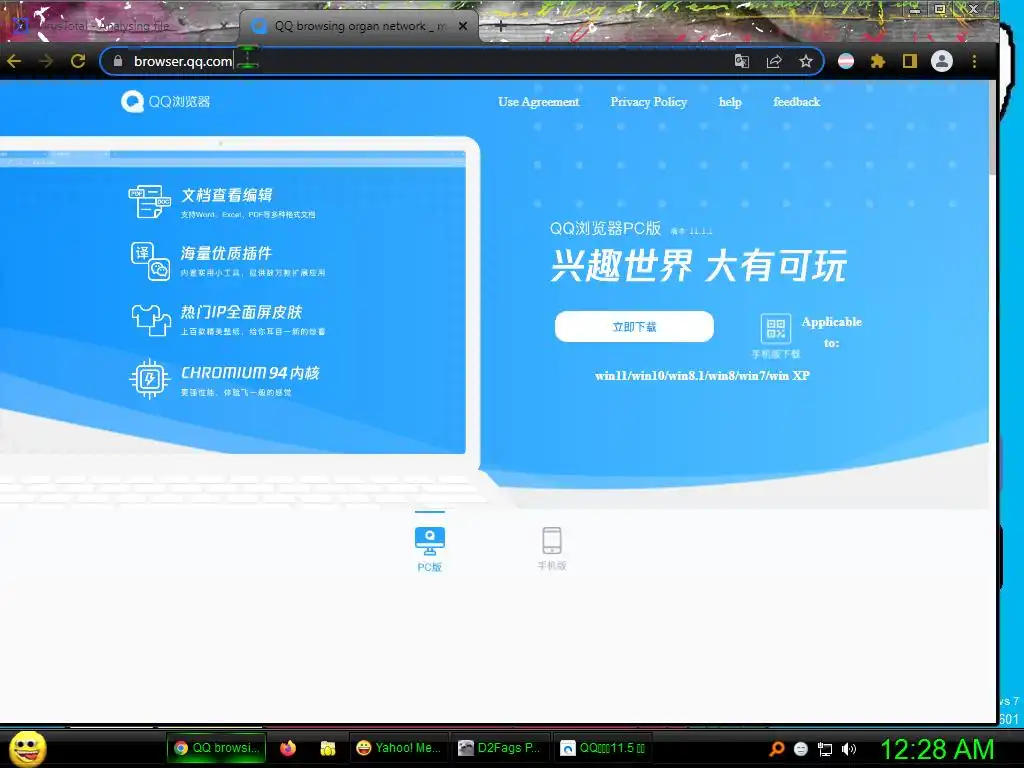Open the Chrome profile avatar
Viewport: 1024px width, 768px height.
pyautogui.click(x=942, y=61)
